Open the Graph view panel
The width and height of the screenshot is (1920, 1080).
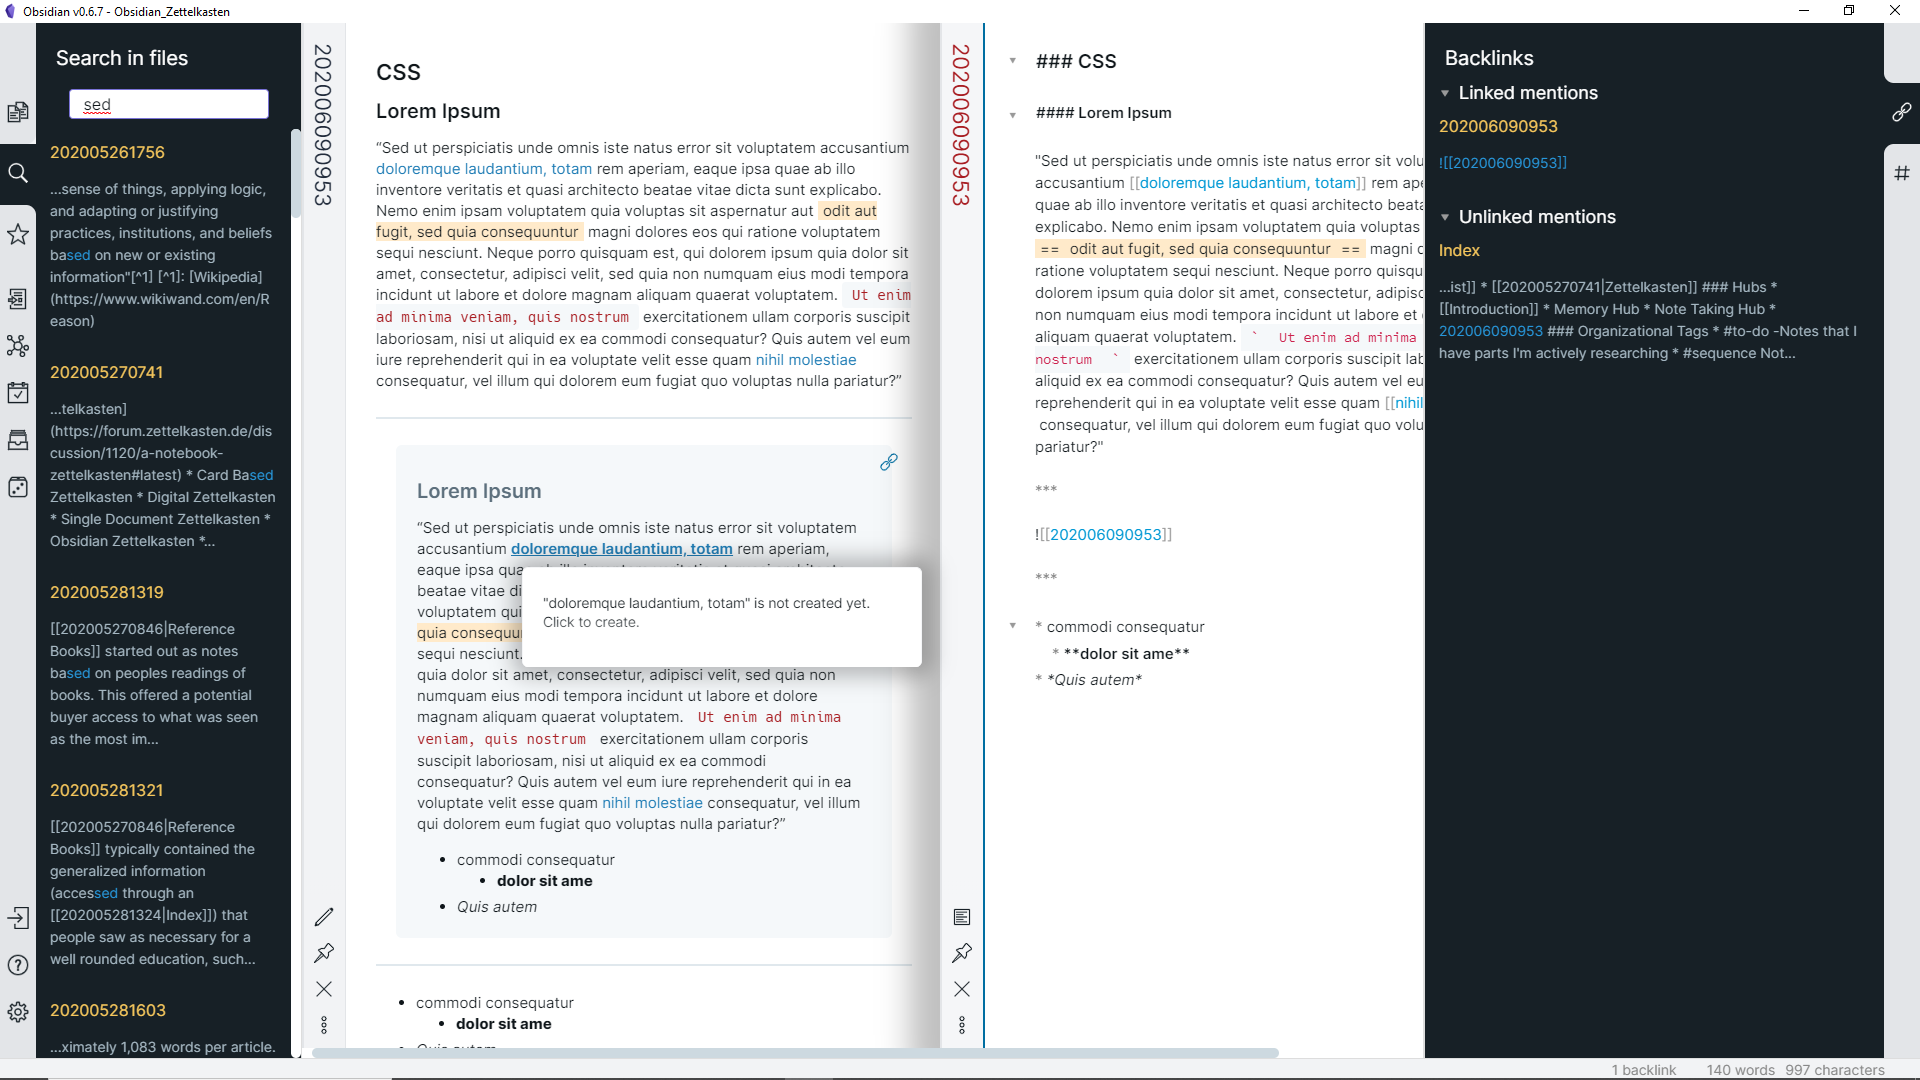[17, 344]
